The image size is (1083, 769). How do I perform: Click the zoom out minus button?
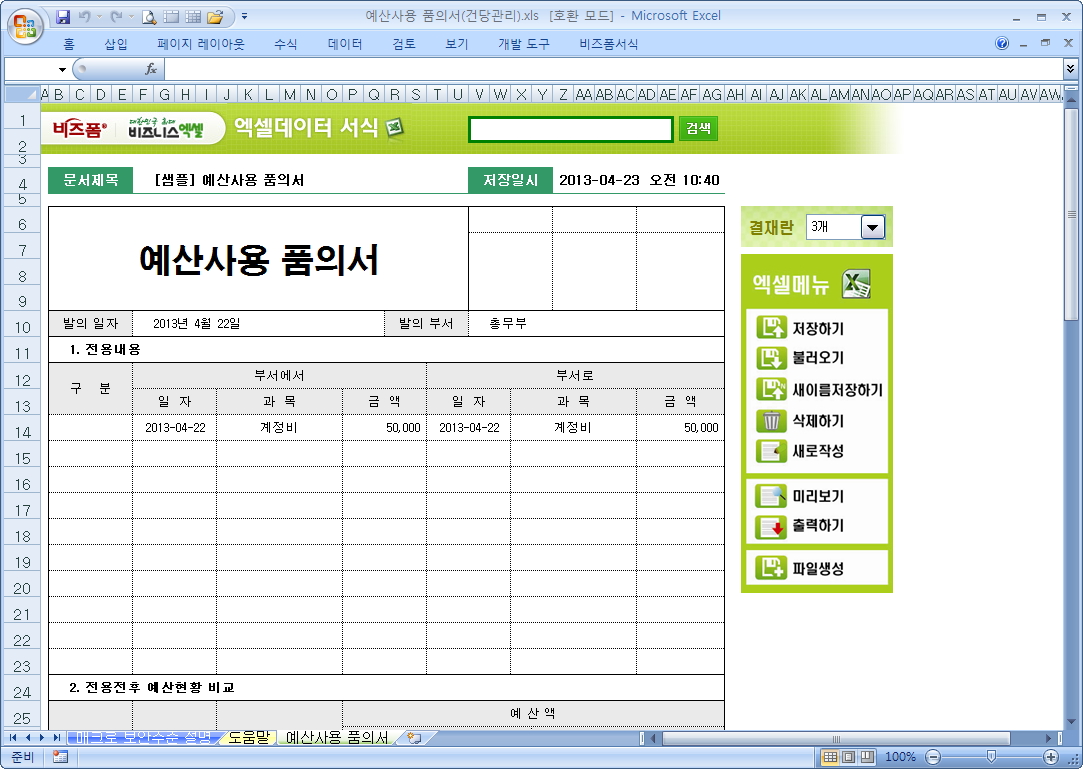point(933,757)
